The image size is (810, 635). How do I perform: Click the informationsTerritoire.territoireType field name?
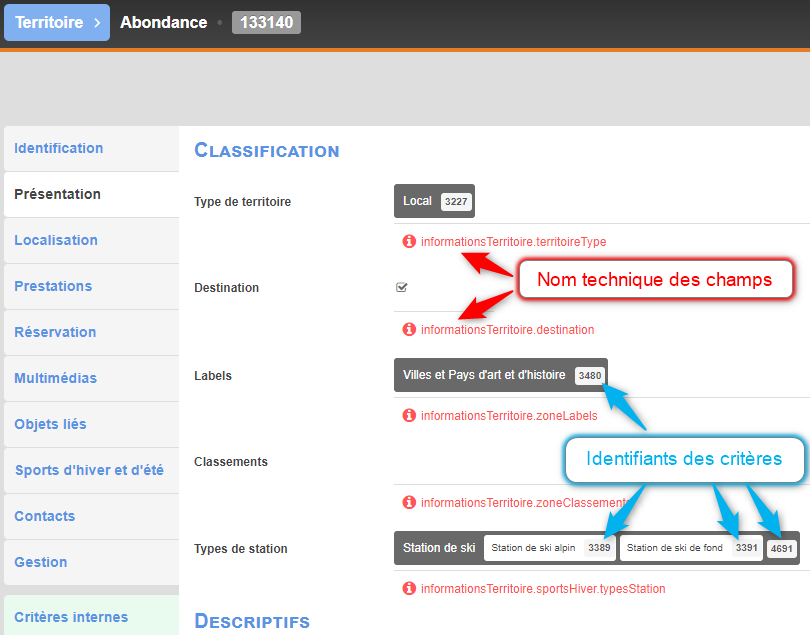(x=513, y=241)
